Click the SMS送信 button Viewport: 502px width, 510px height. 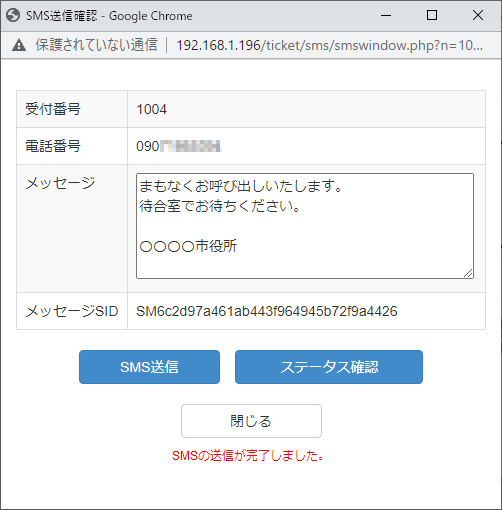(x=149, y=367)
